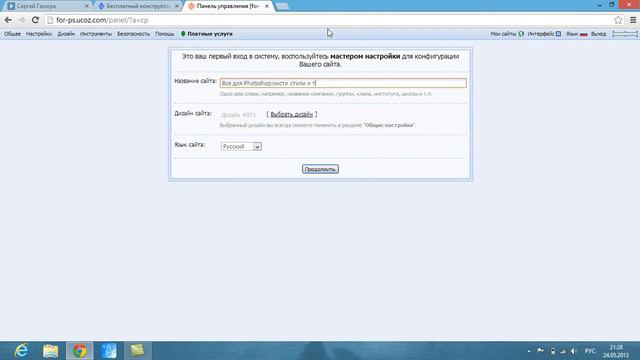Log out using the Выход link

[x=598, y=34]
